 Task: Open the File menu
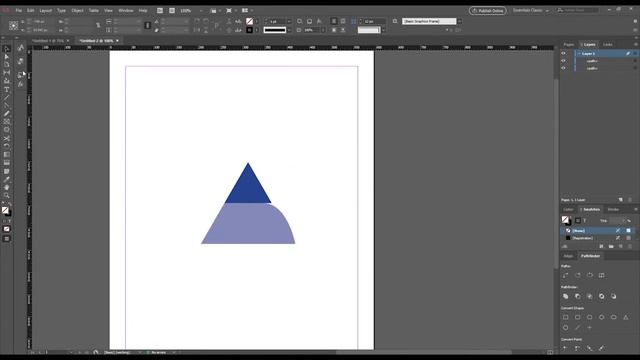(x=18, y=10)
